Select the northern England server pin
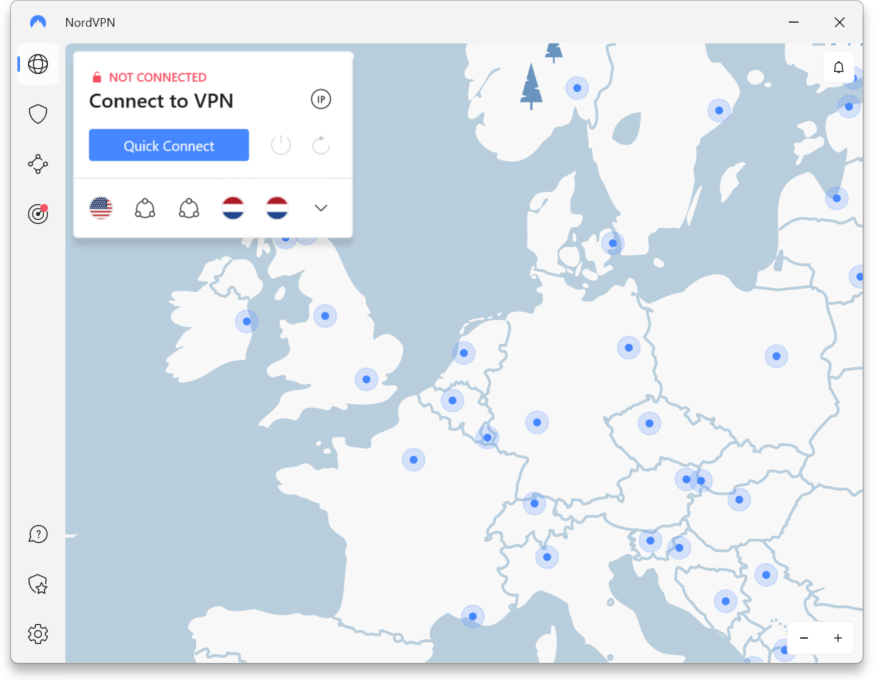The height and width of the screenshot is (680, 874). click(325, 316)
